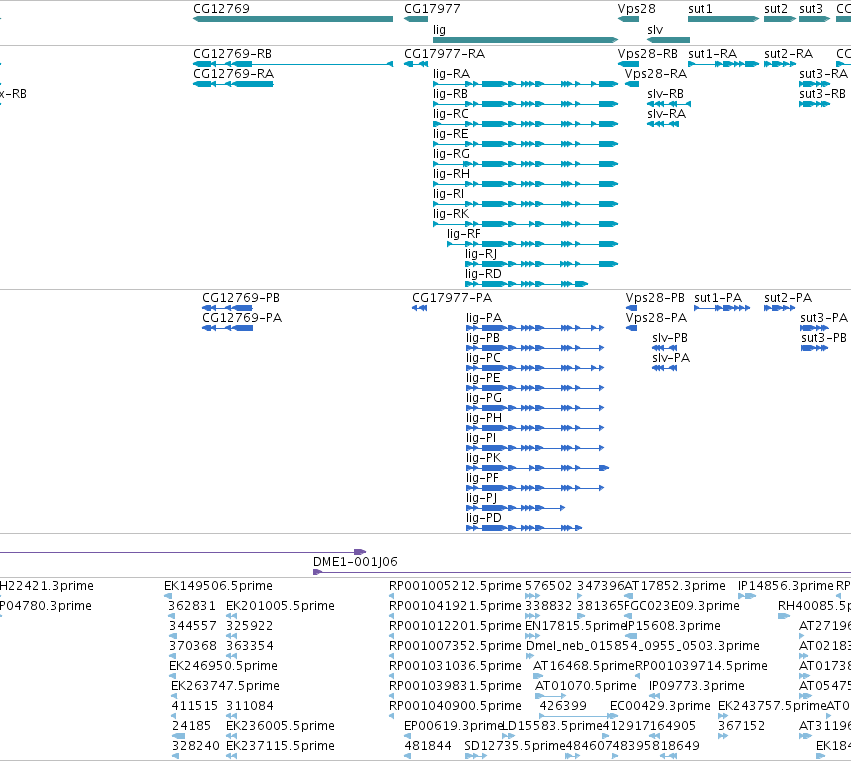851x761 pixels.
Task: Click EST EK243757.5prime label
Action: pos(772,706)
